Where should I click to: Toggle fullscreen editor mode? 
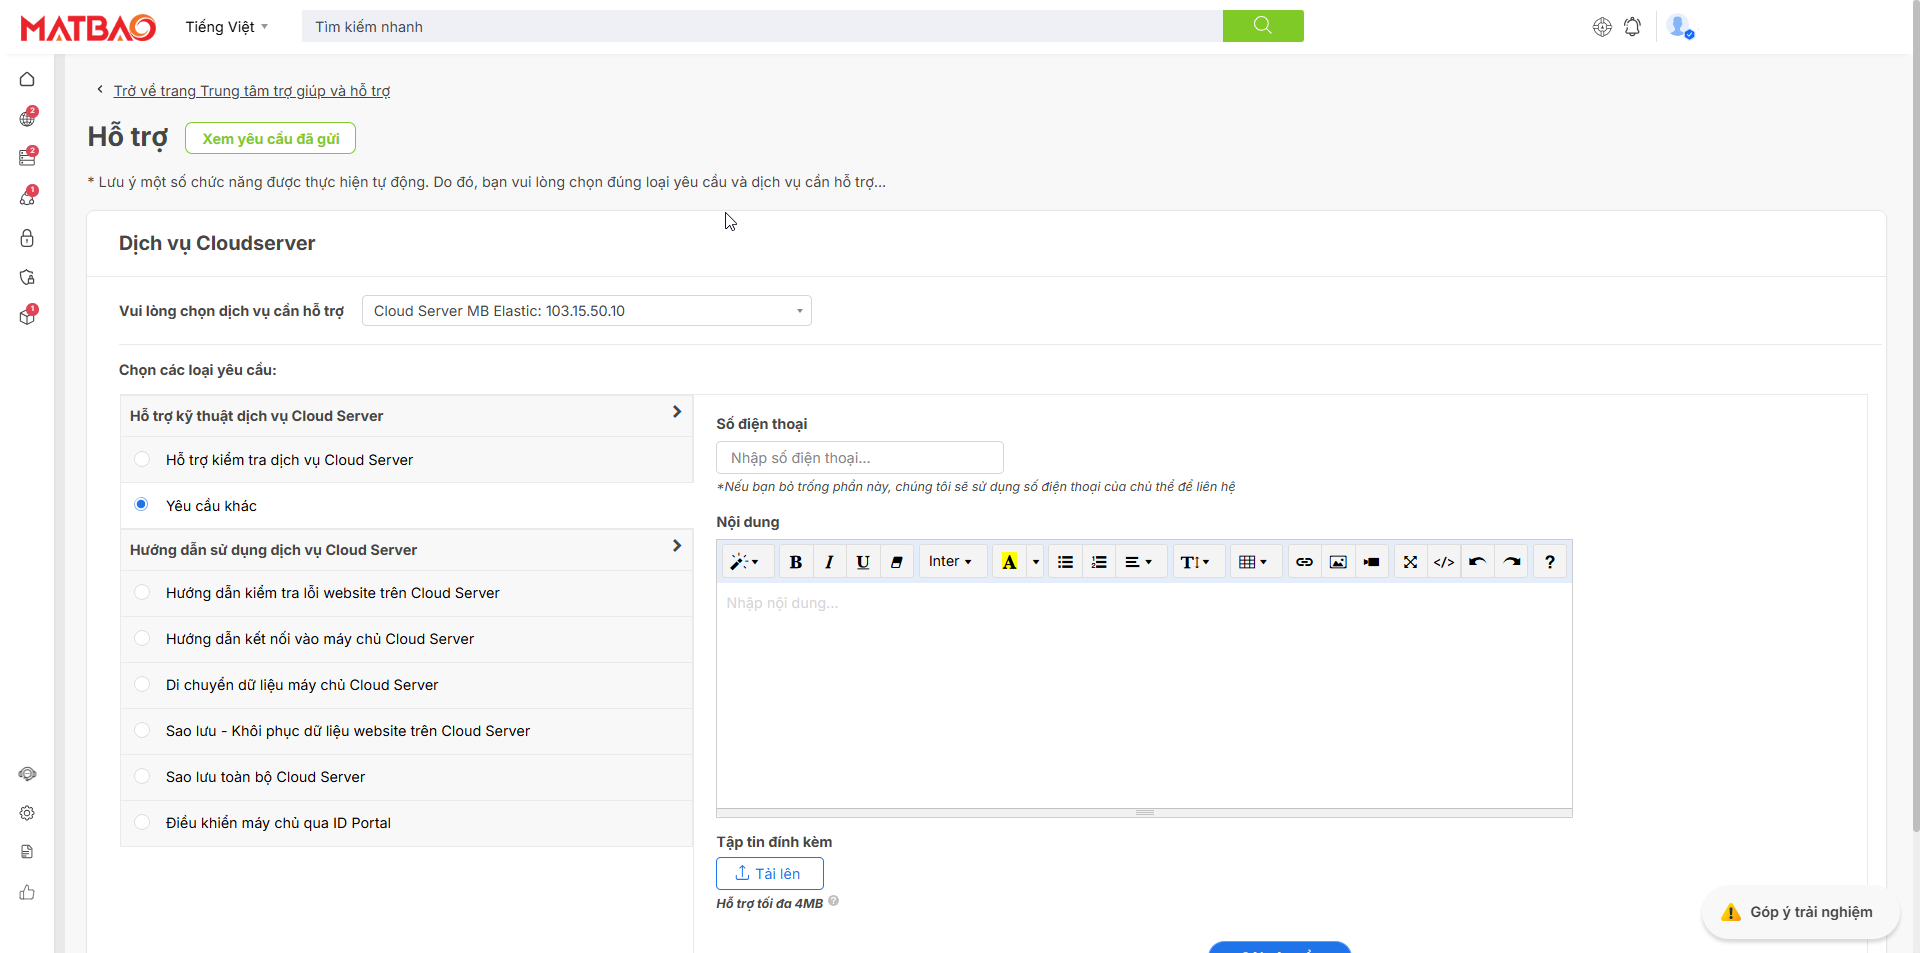(1410, 562)
